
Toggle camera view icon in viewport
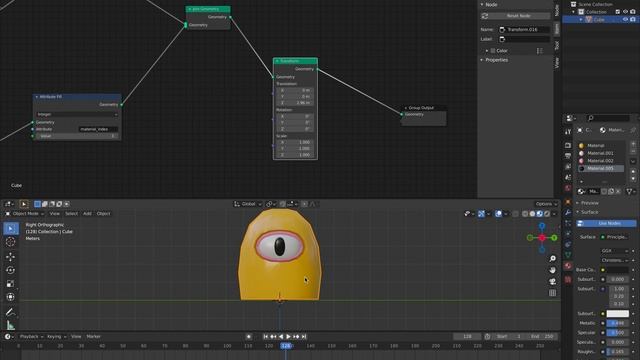pos(552,282)
